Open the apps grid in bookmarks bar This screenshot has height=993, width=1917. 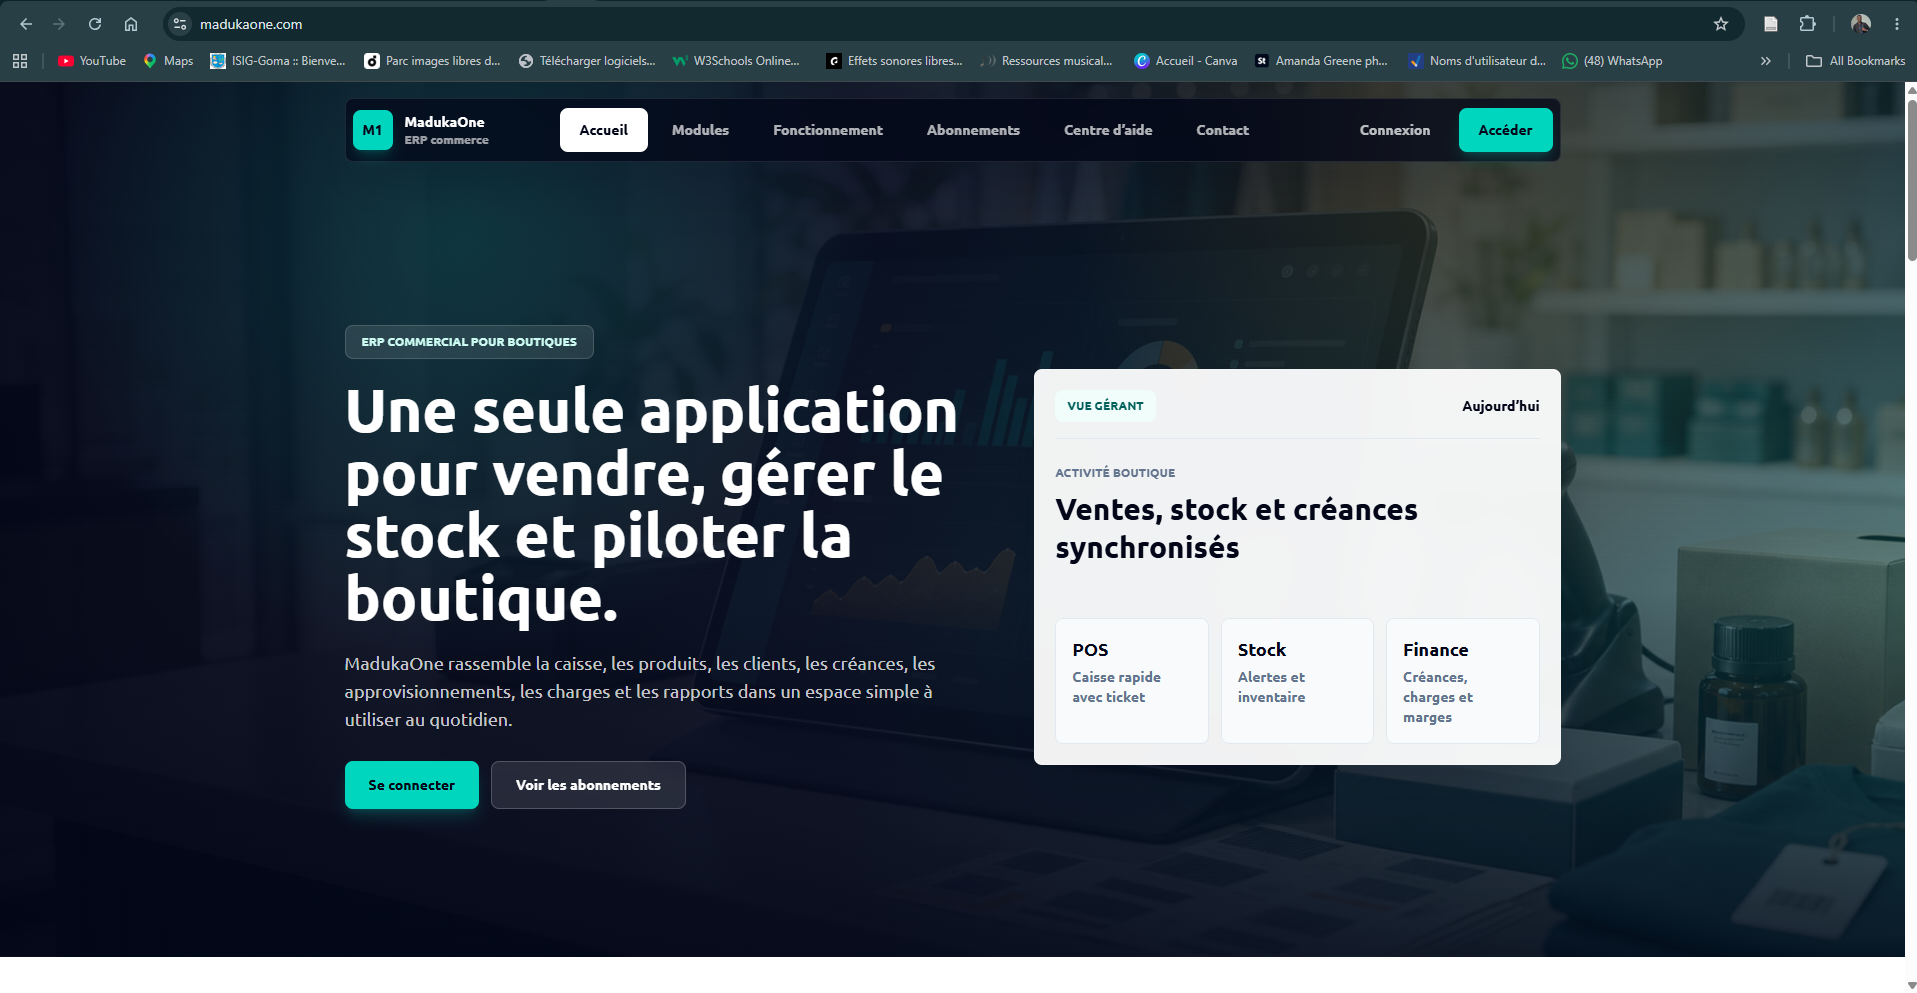[20, 61]
